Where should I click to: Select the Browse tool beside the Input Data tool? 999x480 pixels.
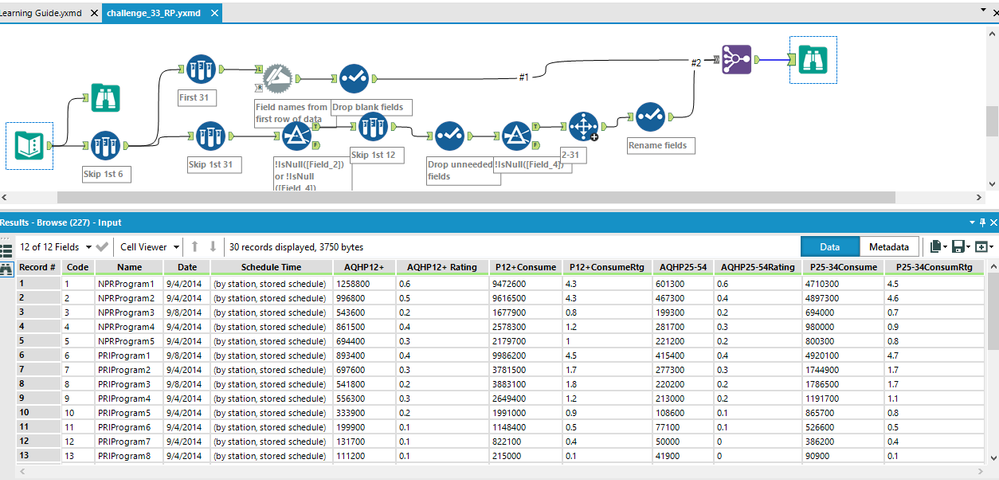coord(105,98)
